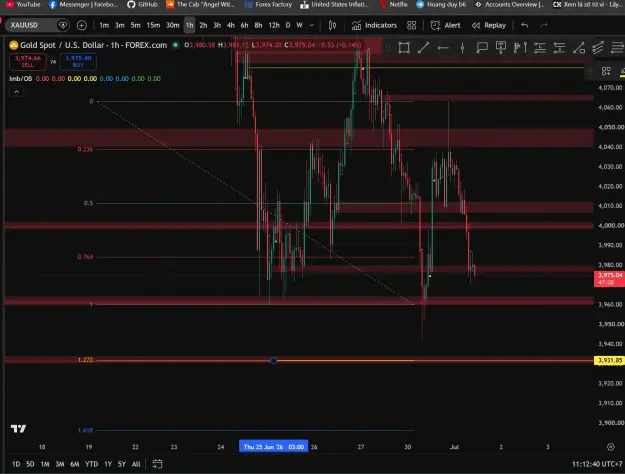Select the 1m timeframe

click(x=104, y=25)
